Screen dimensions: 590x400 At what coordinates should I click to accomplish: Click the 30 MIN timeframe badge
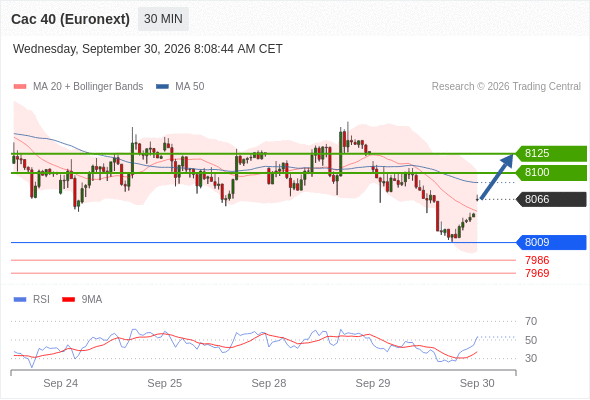tap(163, 19)
